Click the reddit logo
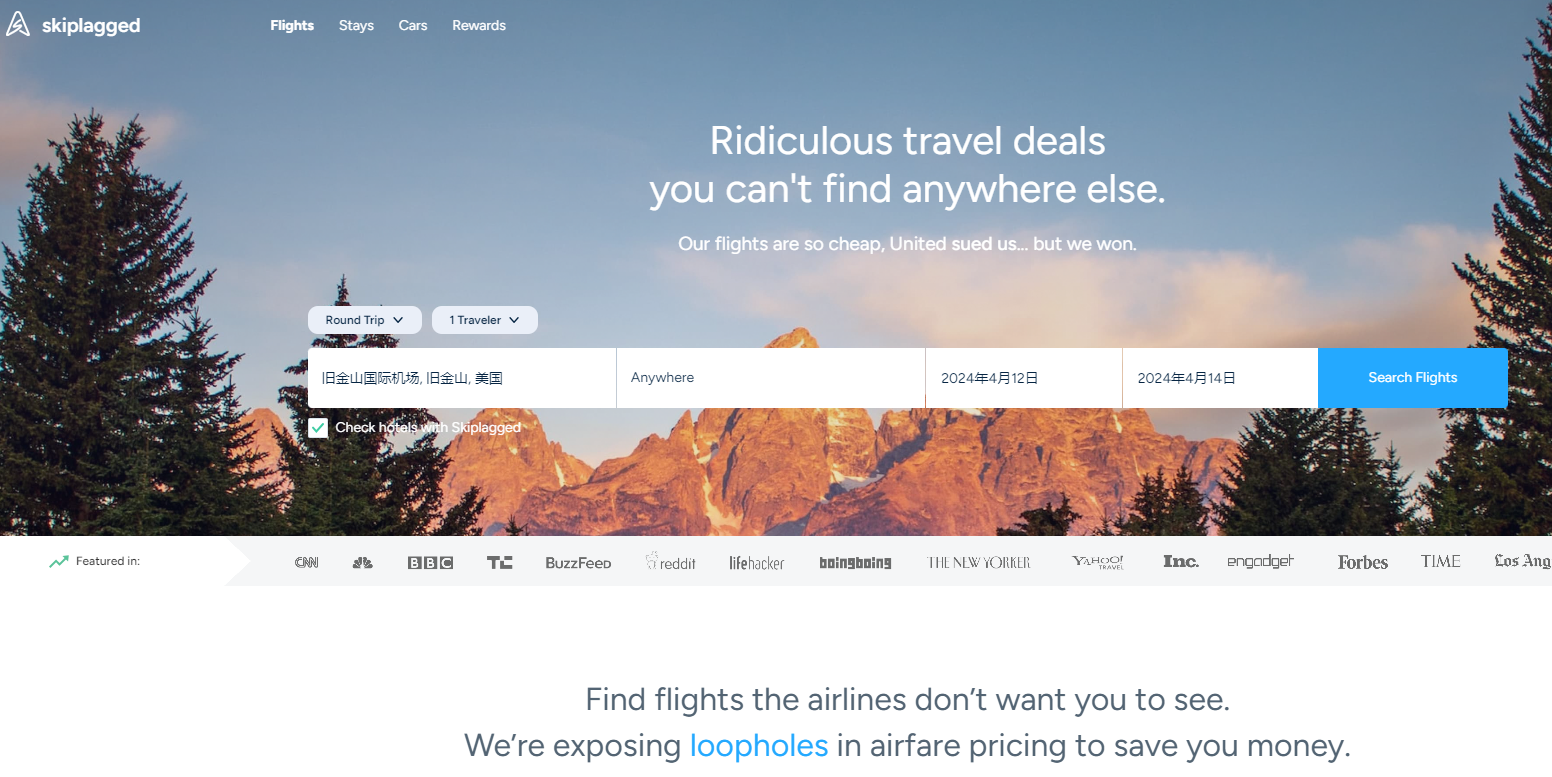 coord(671,562)
